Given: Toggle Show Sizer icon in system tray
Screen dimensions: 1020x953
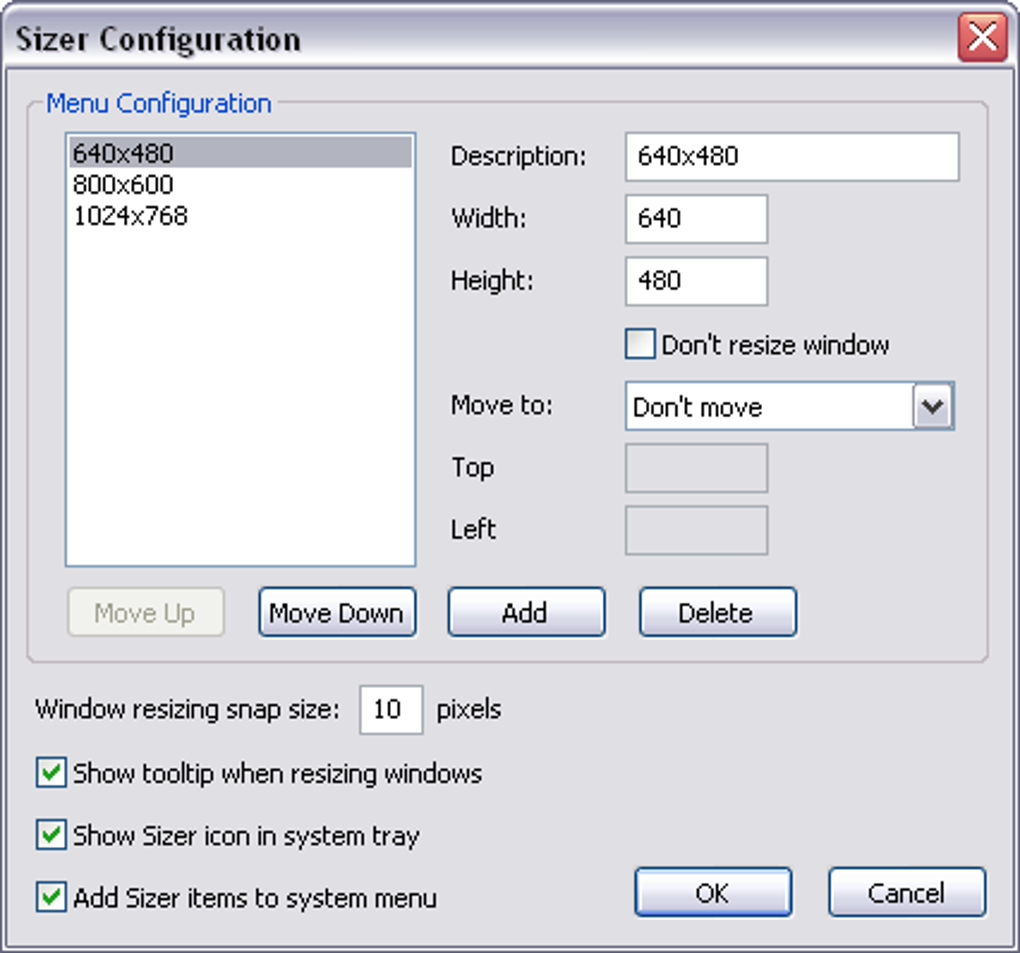Looking at the screenshot, I should 51,835.
